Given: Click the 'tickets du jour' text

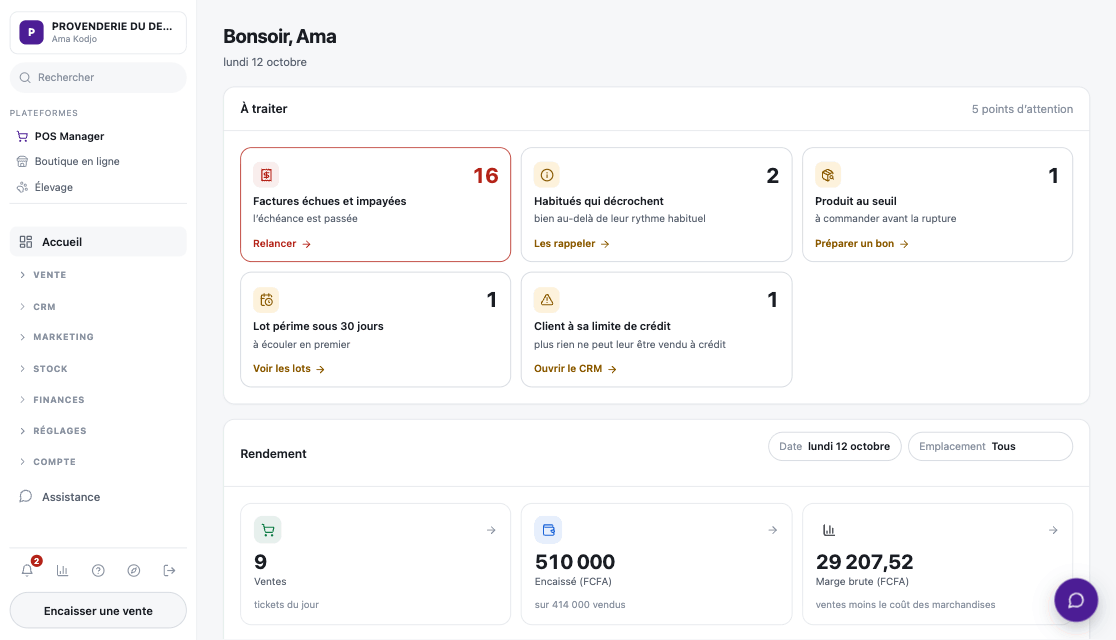Looking at the screenshot, I should (x=286, y=604).
